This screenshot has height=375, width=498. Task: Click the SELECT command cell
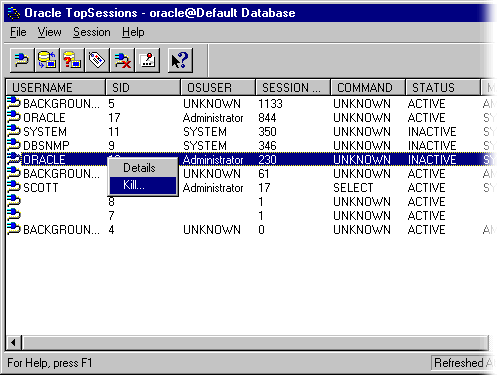[x=353, y=188]
